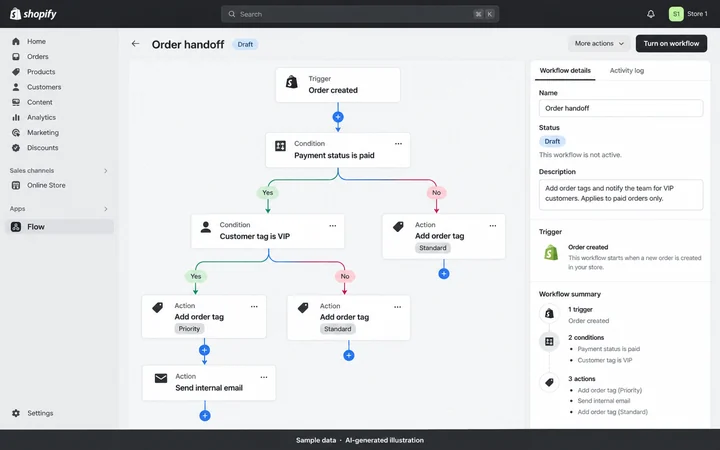The image size is (720, 450).
Task: Click the green Shopify bag in Trigger section
Action: click(551, 252)
